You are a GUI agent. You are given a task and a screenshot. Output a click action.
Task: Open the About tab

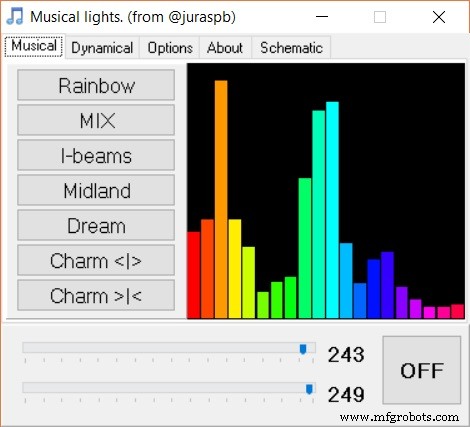225,48
